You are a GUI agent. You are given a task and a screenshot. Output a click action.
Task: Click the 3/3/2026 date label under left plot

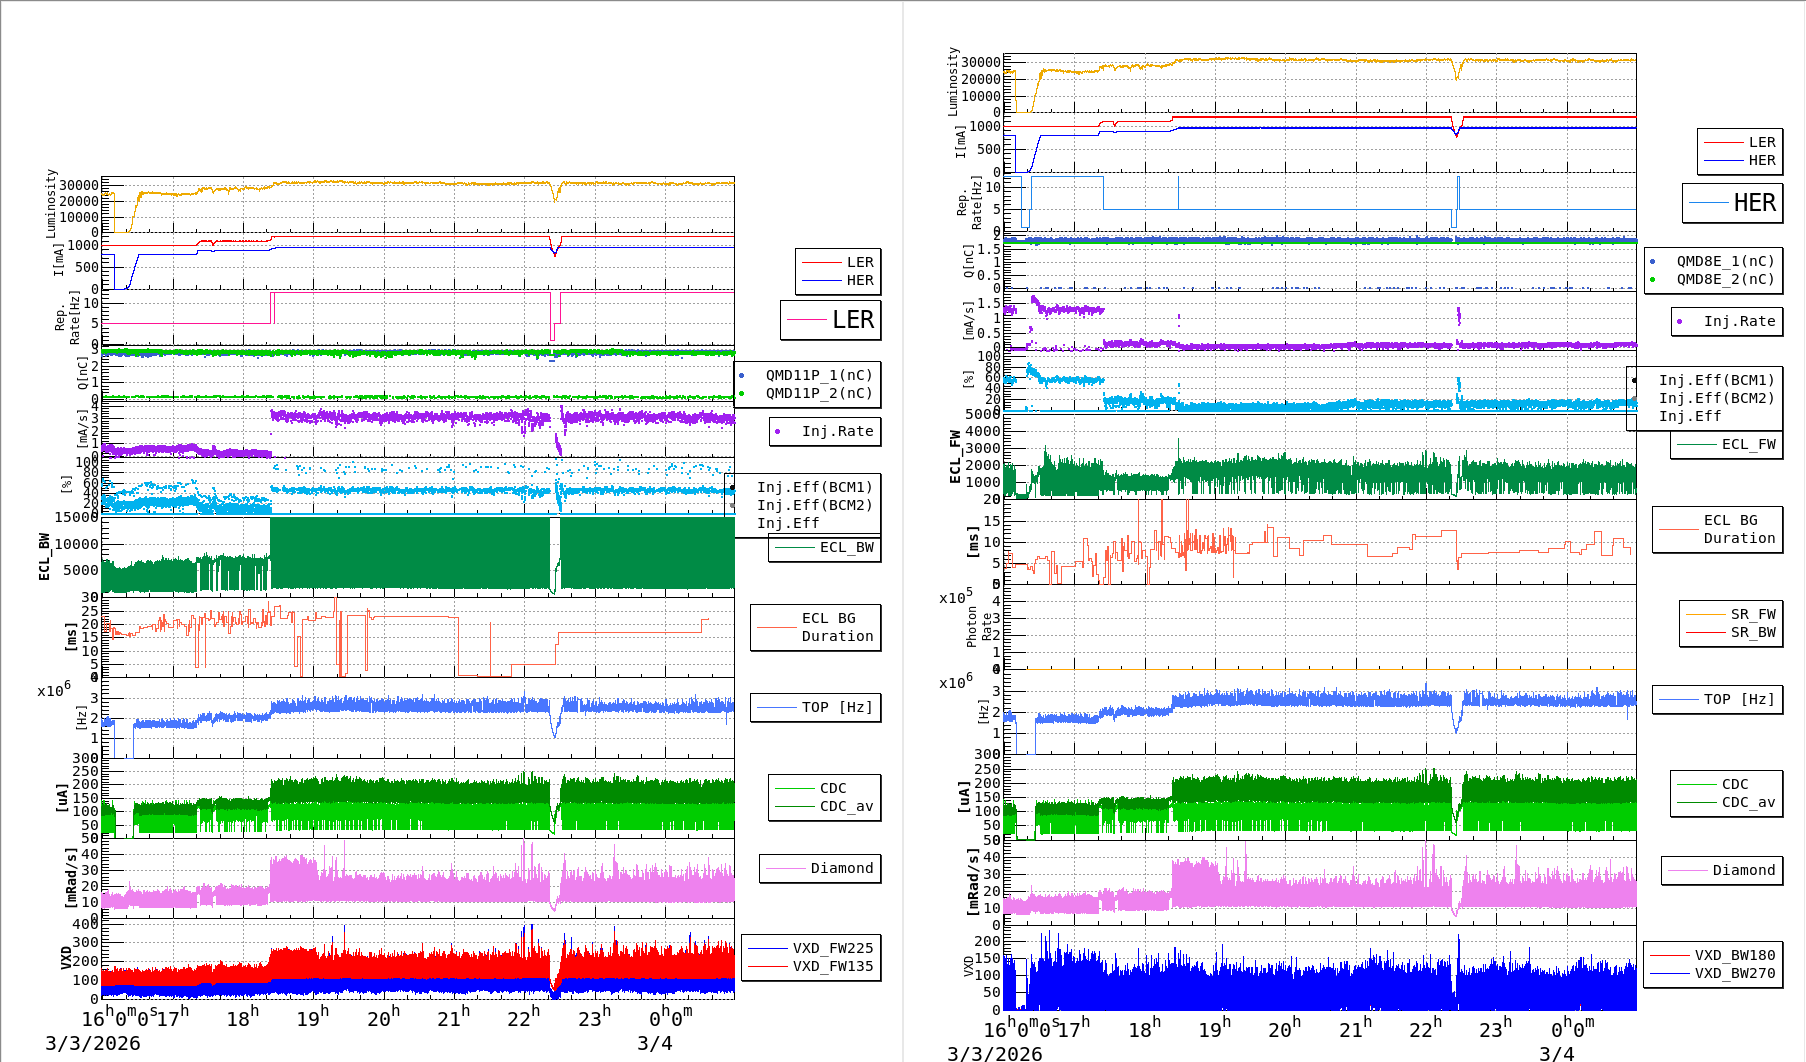tap(93, 1043)
